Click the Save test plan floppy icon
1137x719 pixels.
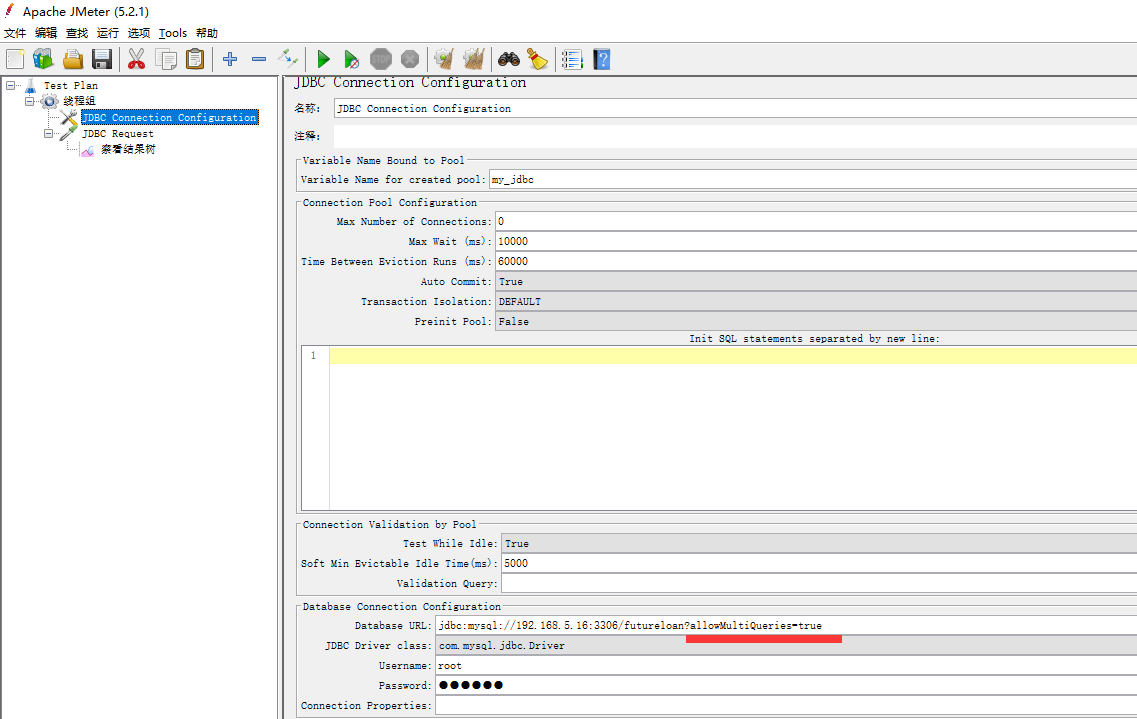click(102, 60)
